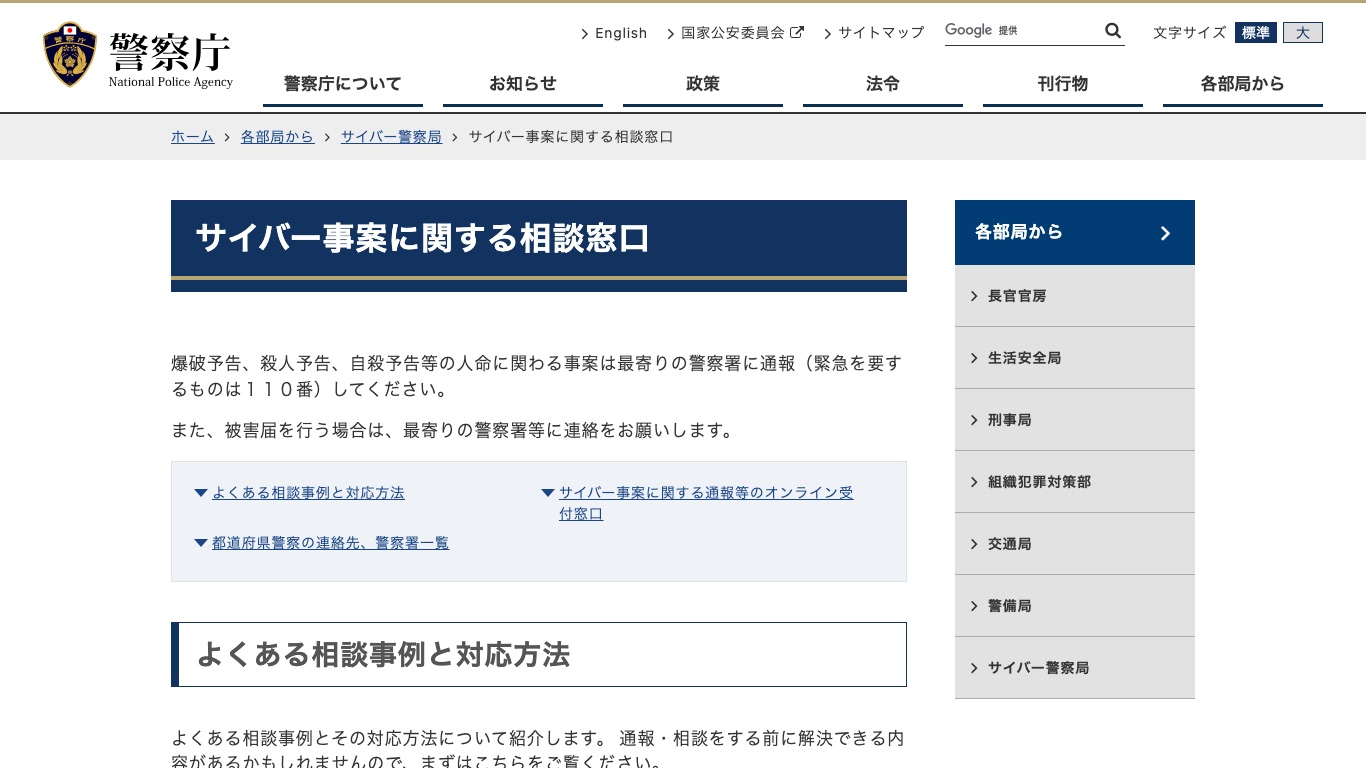Open 長官官房 in the sidebar
Screen dimensions: 1366x768
pyautogui.click(x=1075, y=296)
